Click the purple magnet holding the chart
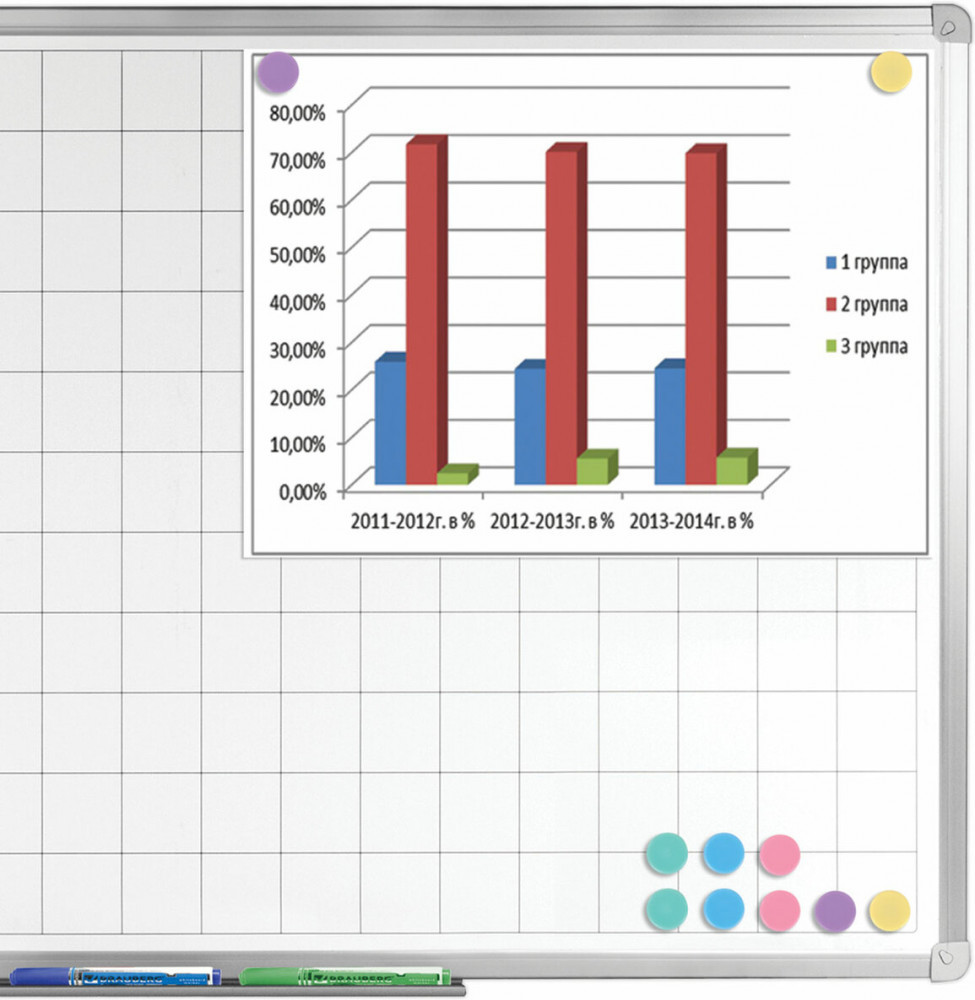 tap(278, 73)
